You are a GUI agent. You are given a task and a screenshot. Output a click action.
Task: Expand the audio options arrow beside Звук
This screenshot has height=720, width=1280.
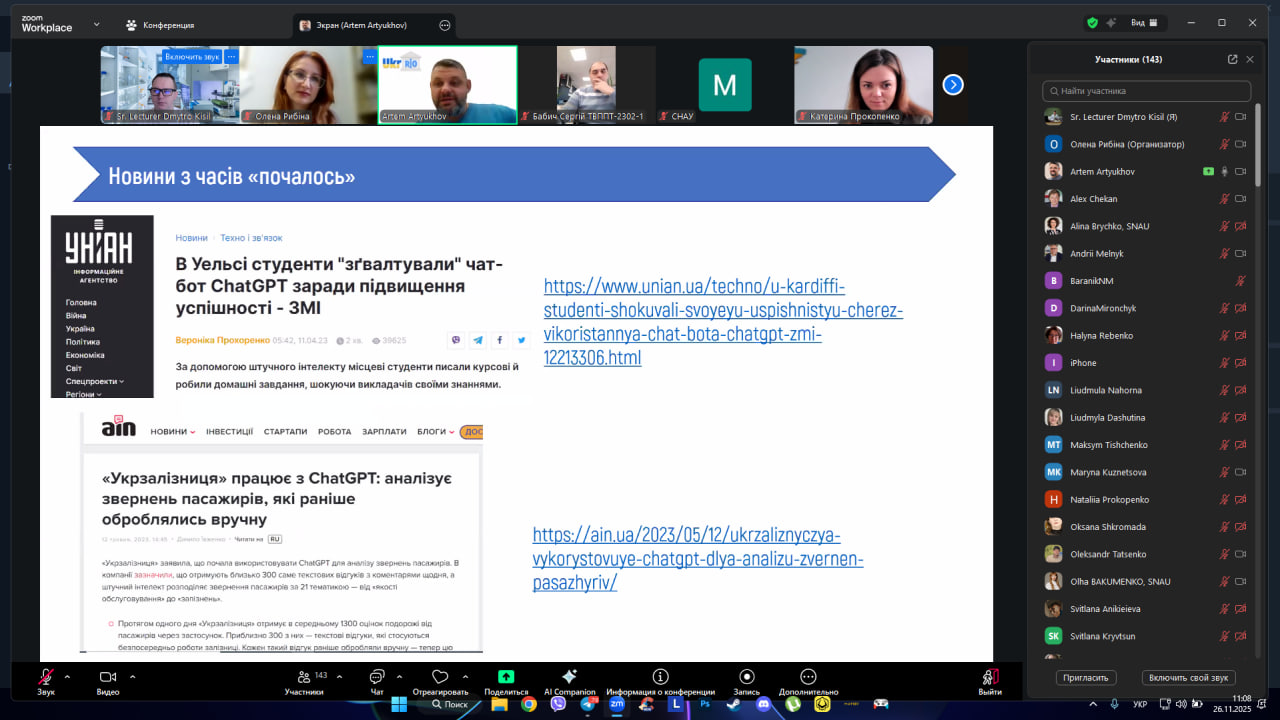67,676
